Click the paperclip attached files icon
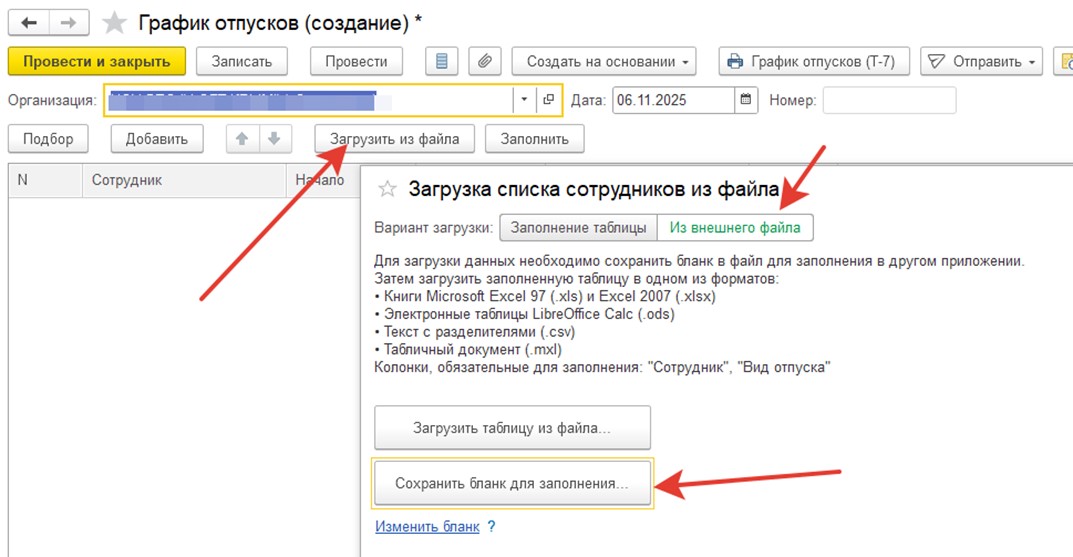 pyautogui.click(x=484, y=61)
